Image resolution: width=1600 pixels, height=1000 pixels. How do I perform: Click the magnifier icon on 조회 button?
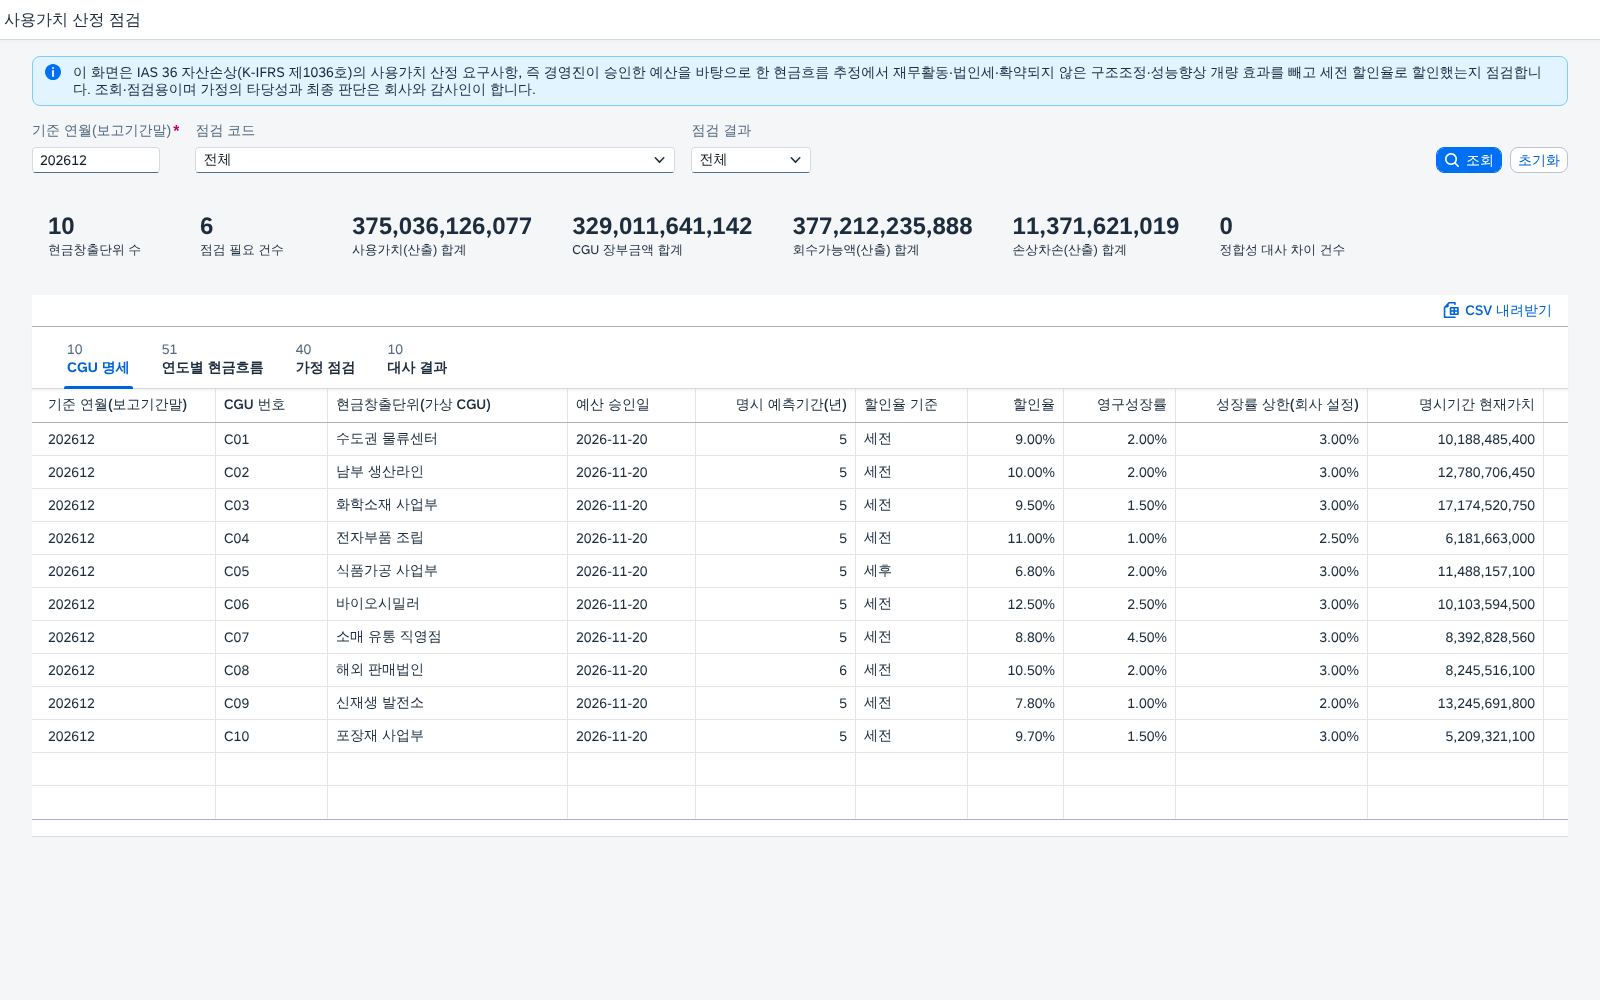(x=1452, y=160)
